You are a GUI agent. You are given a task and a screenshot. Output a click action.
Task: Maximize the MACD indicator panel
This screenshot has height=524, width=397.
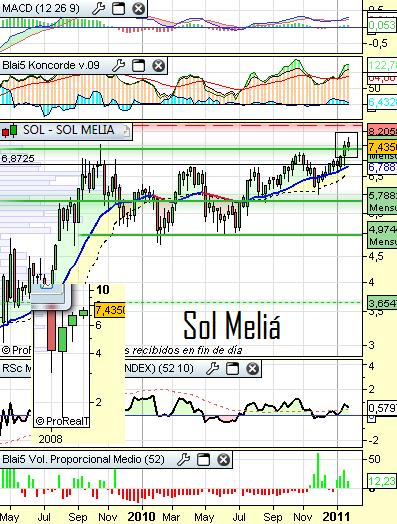pos(118,8)
